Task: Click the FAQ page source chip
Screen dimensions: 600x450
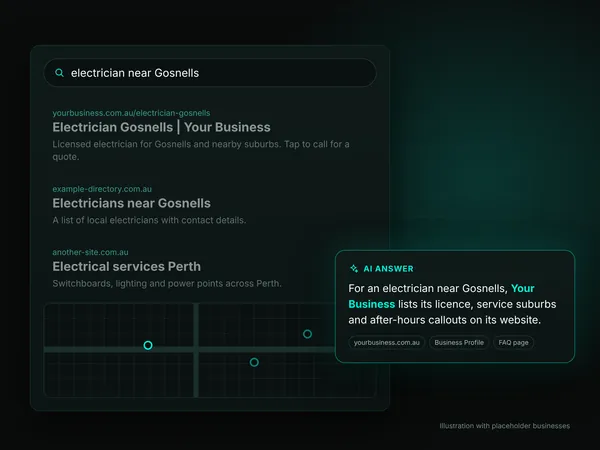Action: point(513,342)
